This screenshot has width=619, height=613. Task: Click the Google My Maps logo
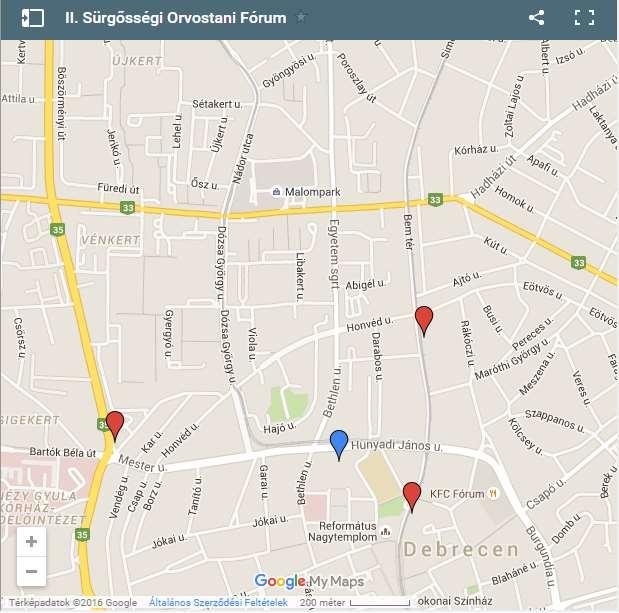(x=309, y=581)
